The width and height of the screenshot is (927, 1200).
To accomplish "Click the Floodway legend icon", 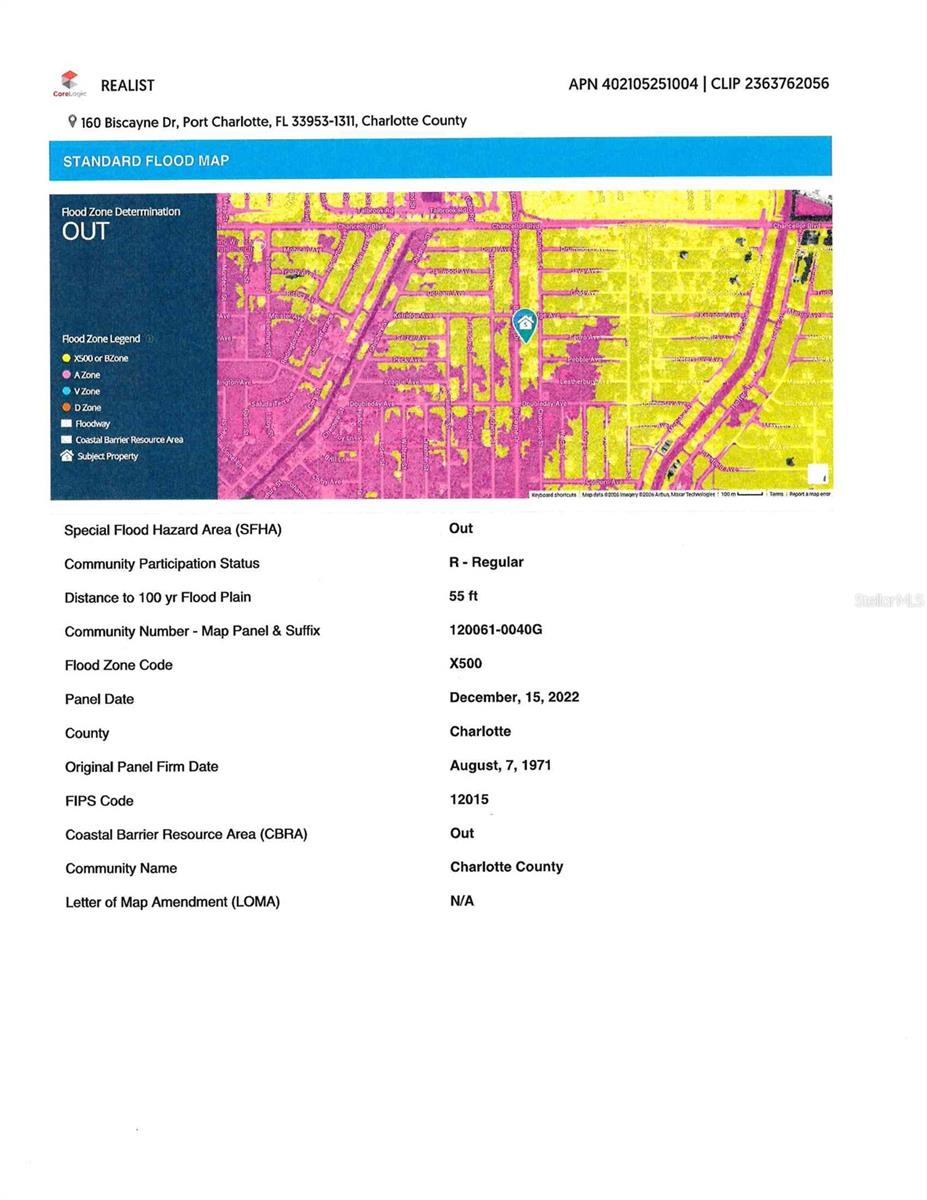I will [x=67, y=424].
